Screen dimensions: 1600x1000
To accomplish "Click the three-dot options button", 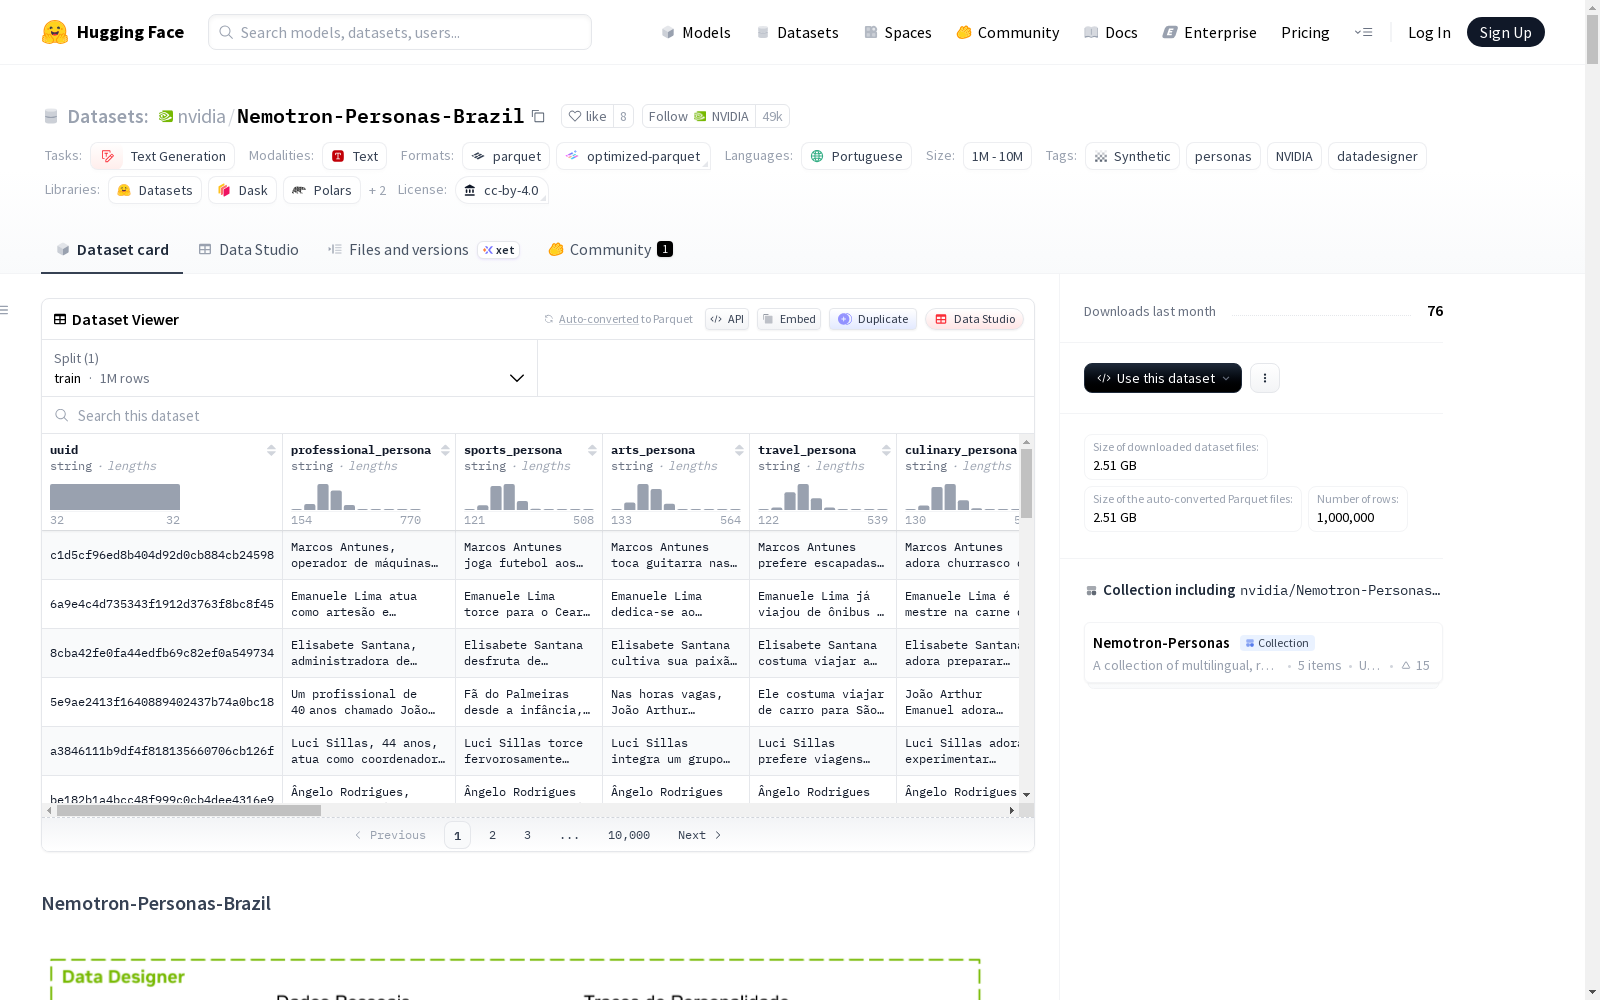I will (1265, 378).
